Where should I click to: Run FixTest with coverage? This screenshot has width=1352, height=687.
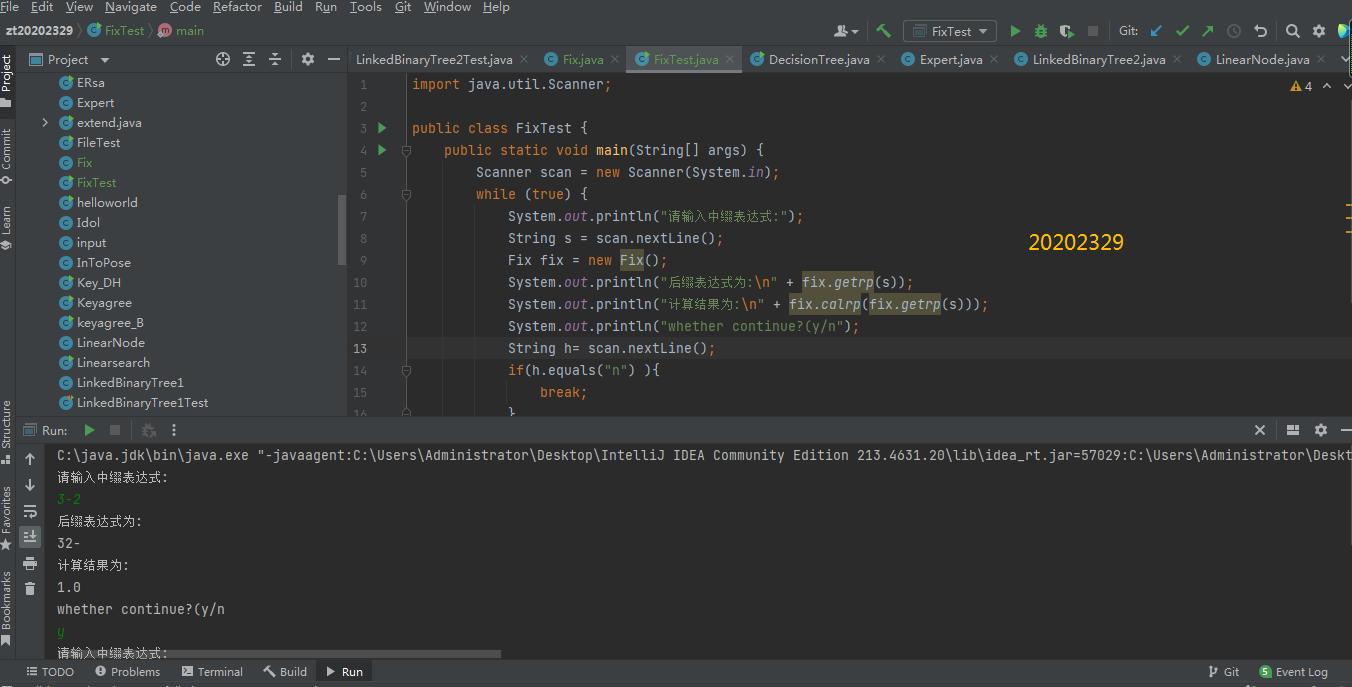tap(1067, 31)
